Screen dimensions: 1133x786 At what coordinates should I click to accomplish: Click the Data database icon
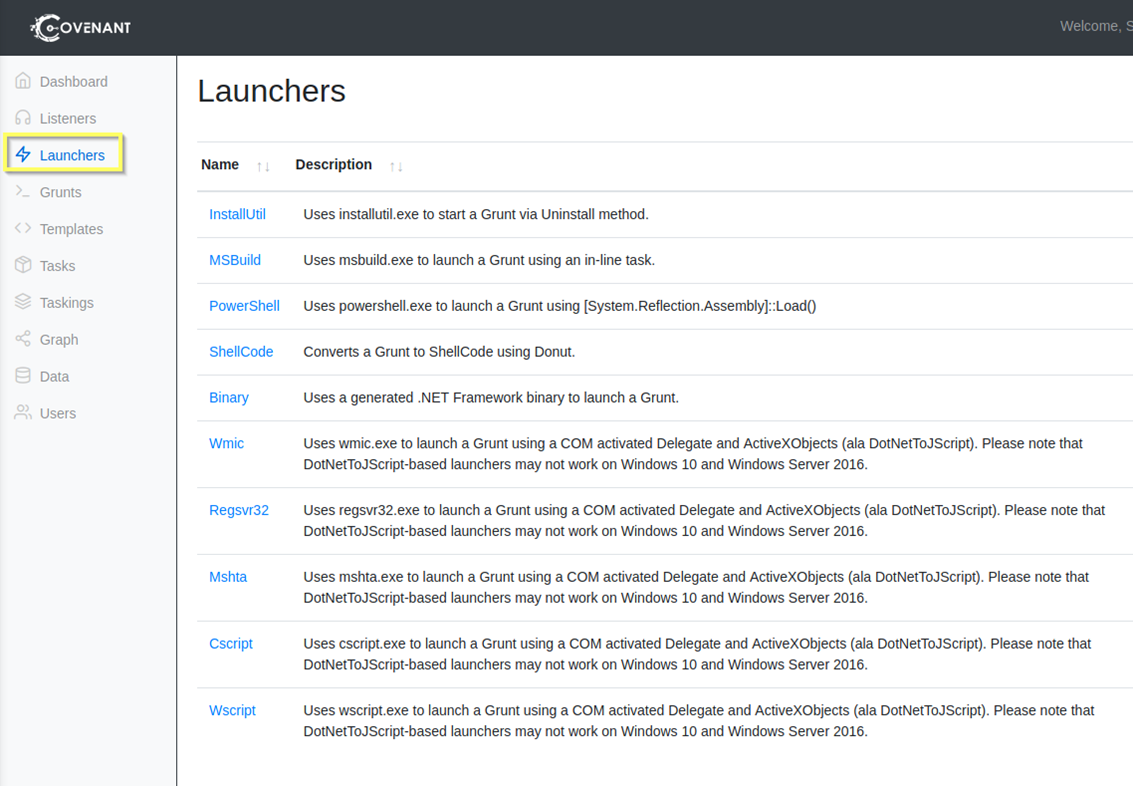23,376
